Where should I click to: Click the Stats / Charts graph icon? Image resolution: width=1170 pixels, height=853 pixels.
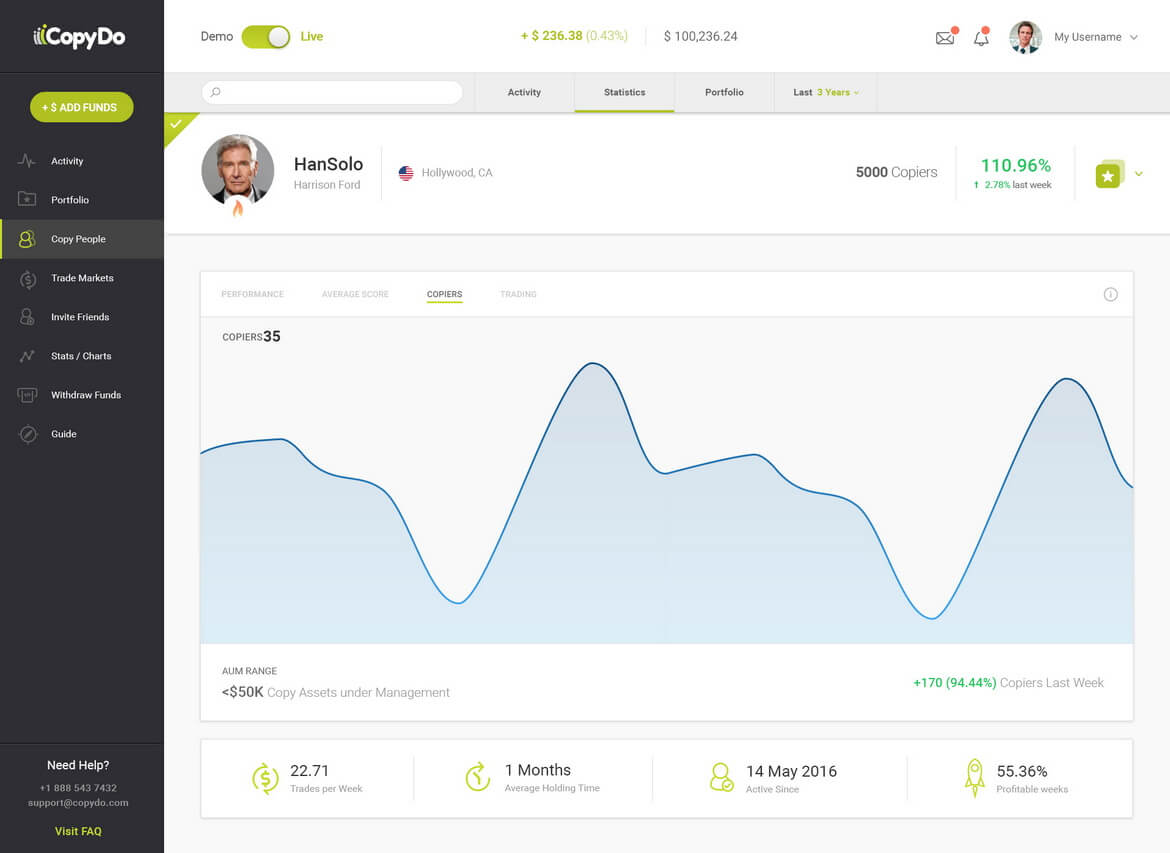click(27, 356)
